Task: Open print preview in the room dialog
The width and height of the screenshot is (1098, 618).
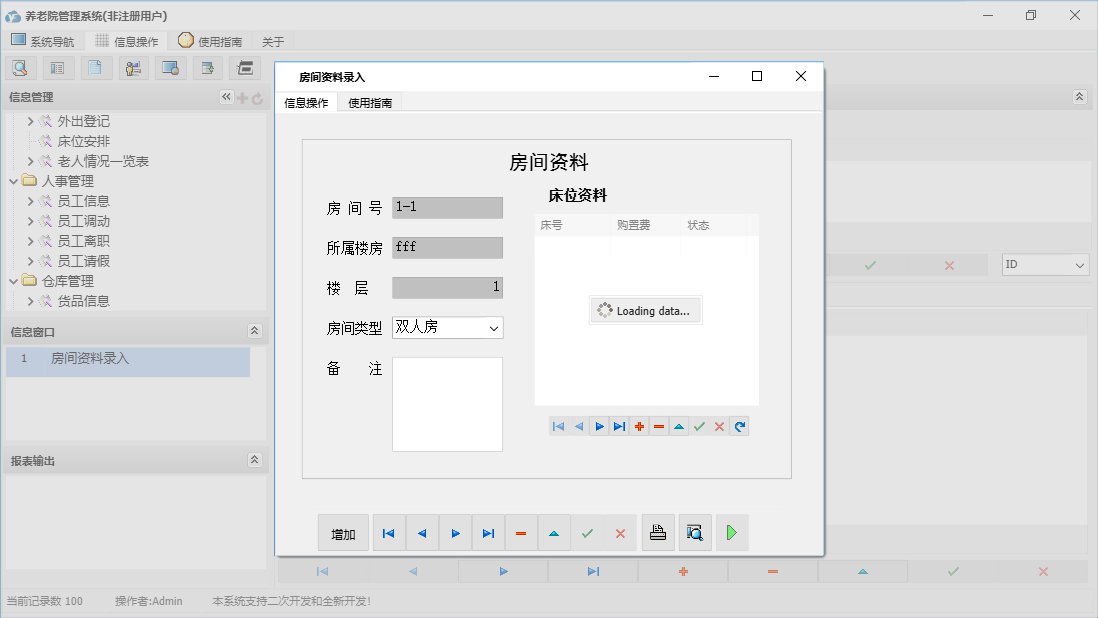Action: click(x=695, y=532)
